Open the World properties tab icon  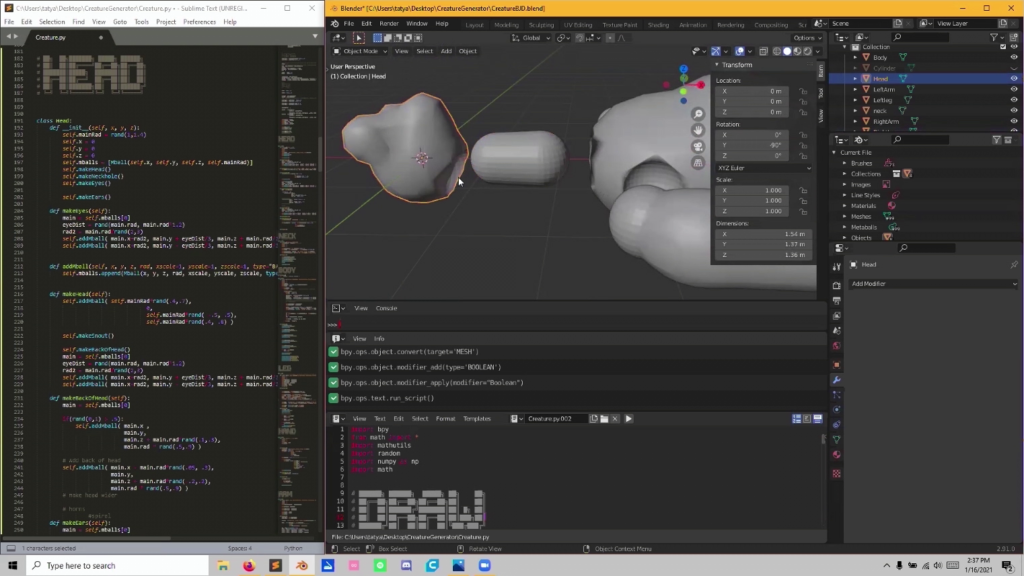tap(837, 345)
